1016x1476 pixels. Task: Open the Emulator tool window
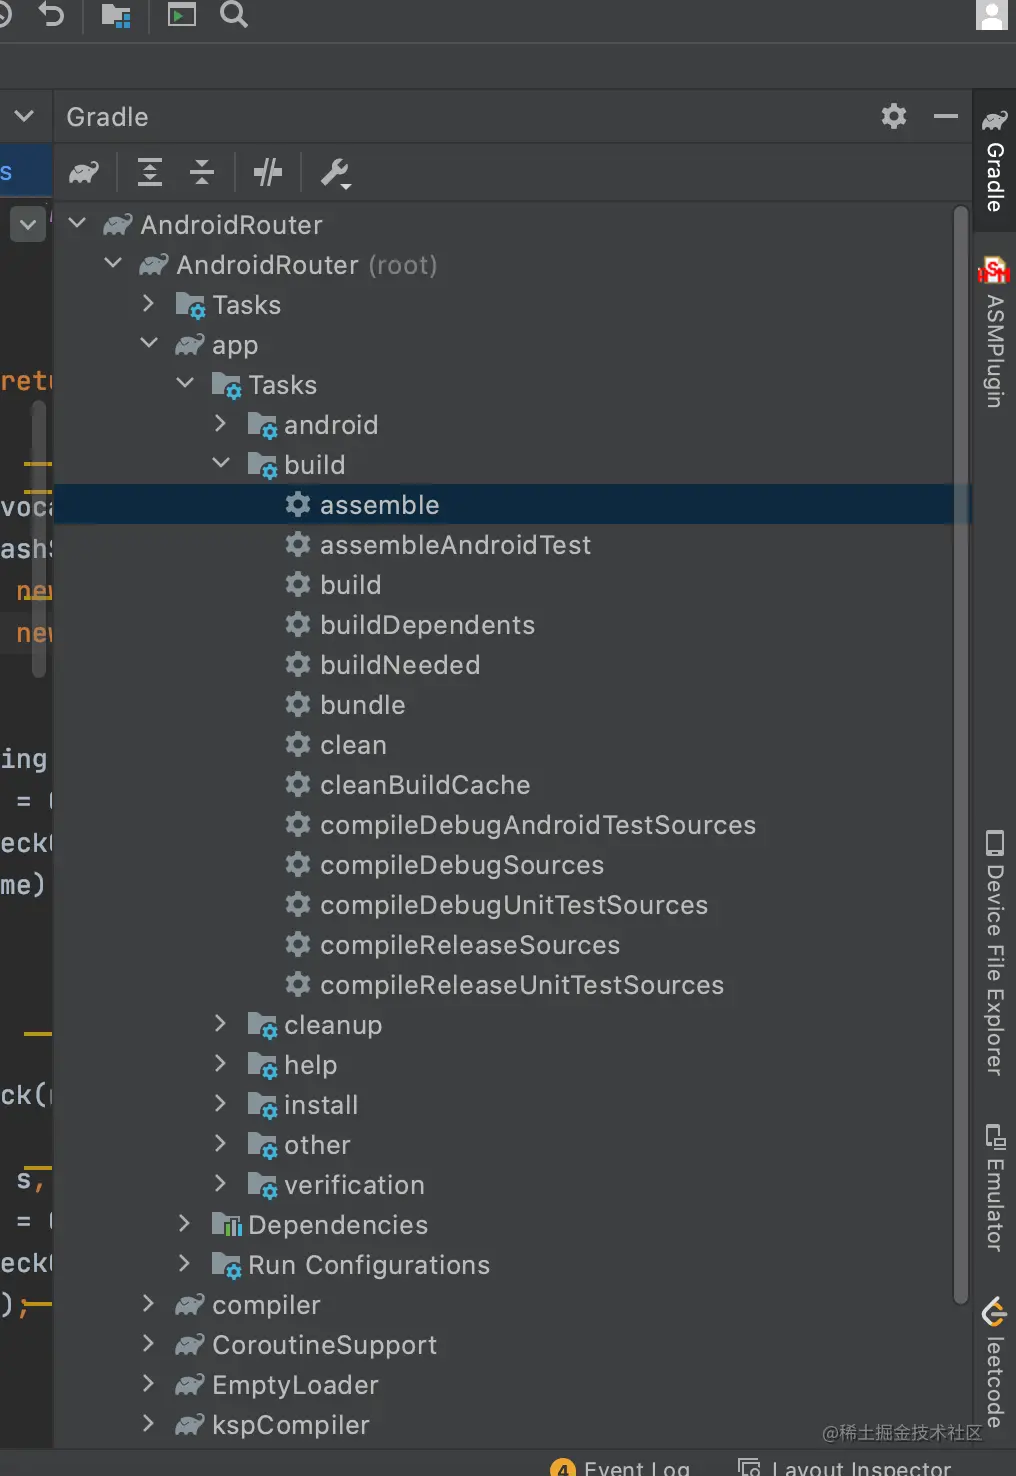point(994,1190)
